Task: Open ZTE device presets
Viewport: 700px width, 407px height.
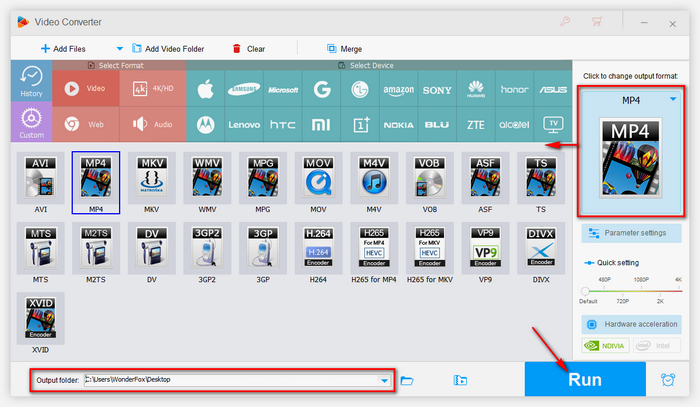Action: click(476, 125)
